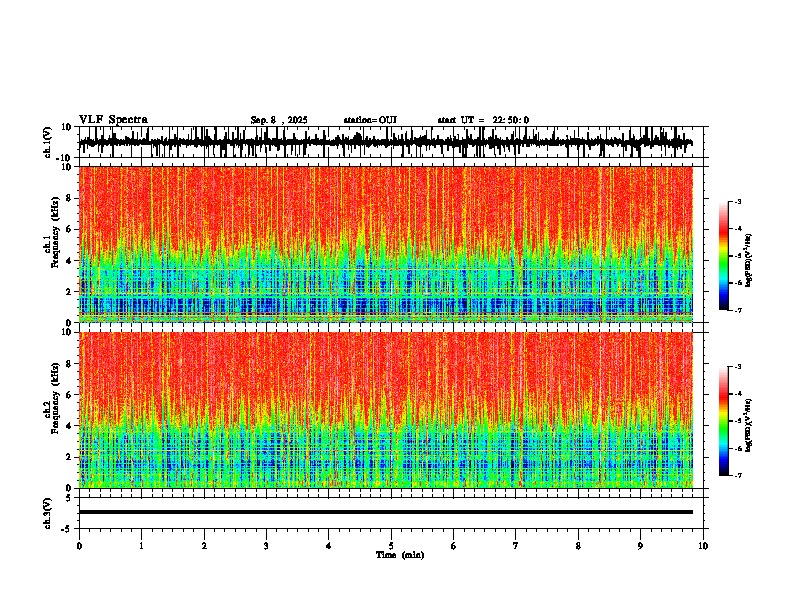Click the time axis tick label "0"
This screenshot has width=792, height=612.
tap(79, 546)
